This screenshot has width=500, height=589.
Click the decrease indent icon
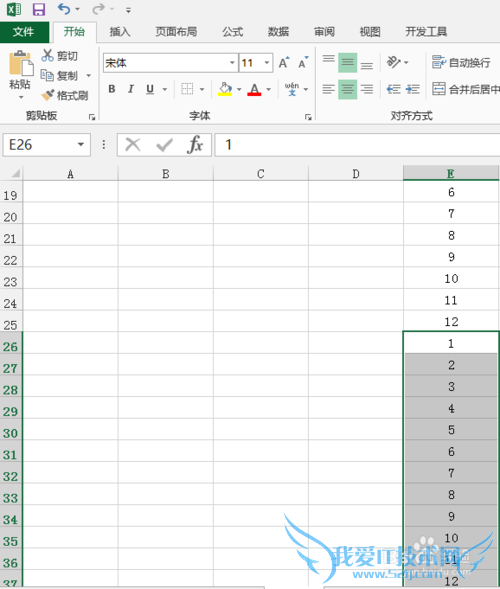pos(393,89)
